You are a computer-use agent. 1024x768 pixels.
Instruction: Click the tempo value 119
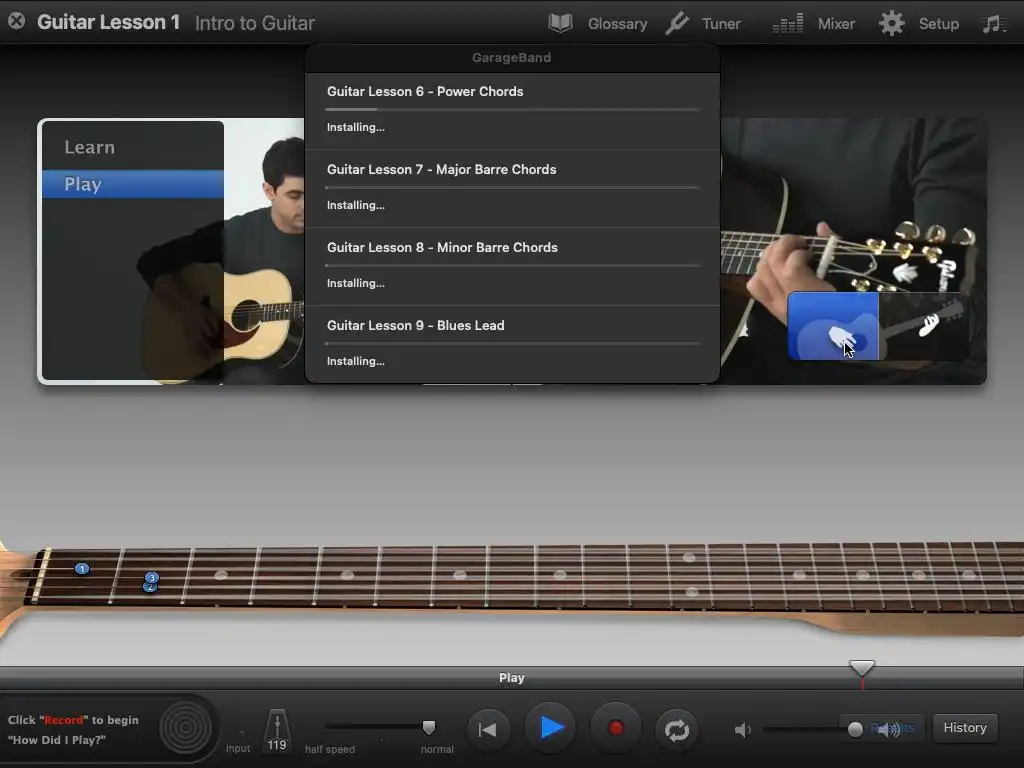277,745
